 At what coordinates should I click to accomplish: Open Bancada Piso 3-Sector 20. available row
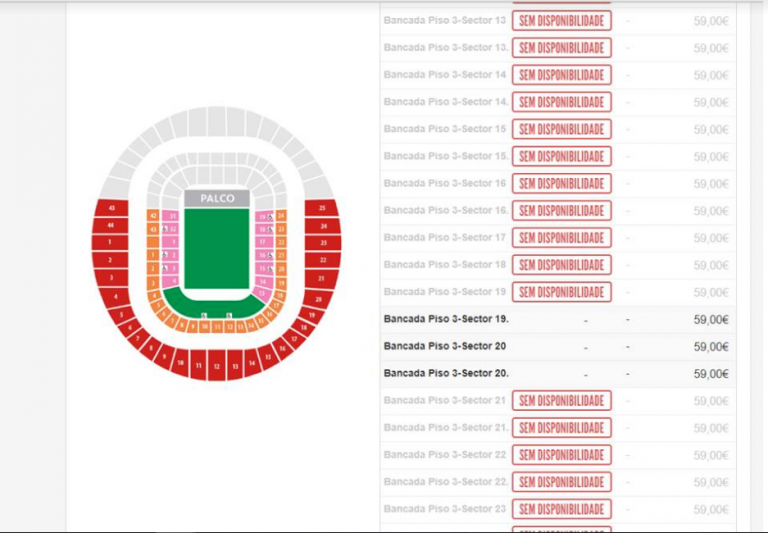click(558, 373)
